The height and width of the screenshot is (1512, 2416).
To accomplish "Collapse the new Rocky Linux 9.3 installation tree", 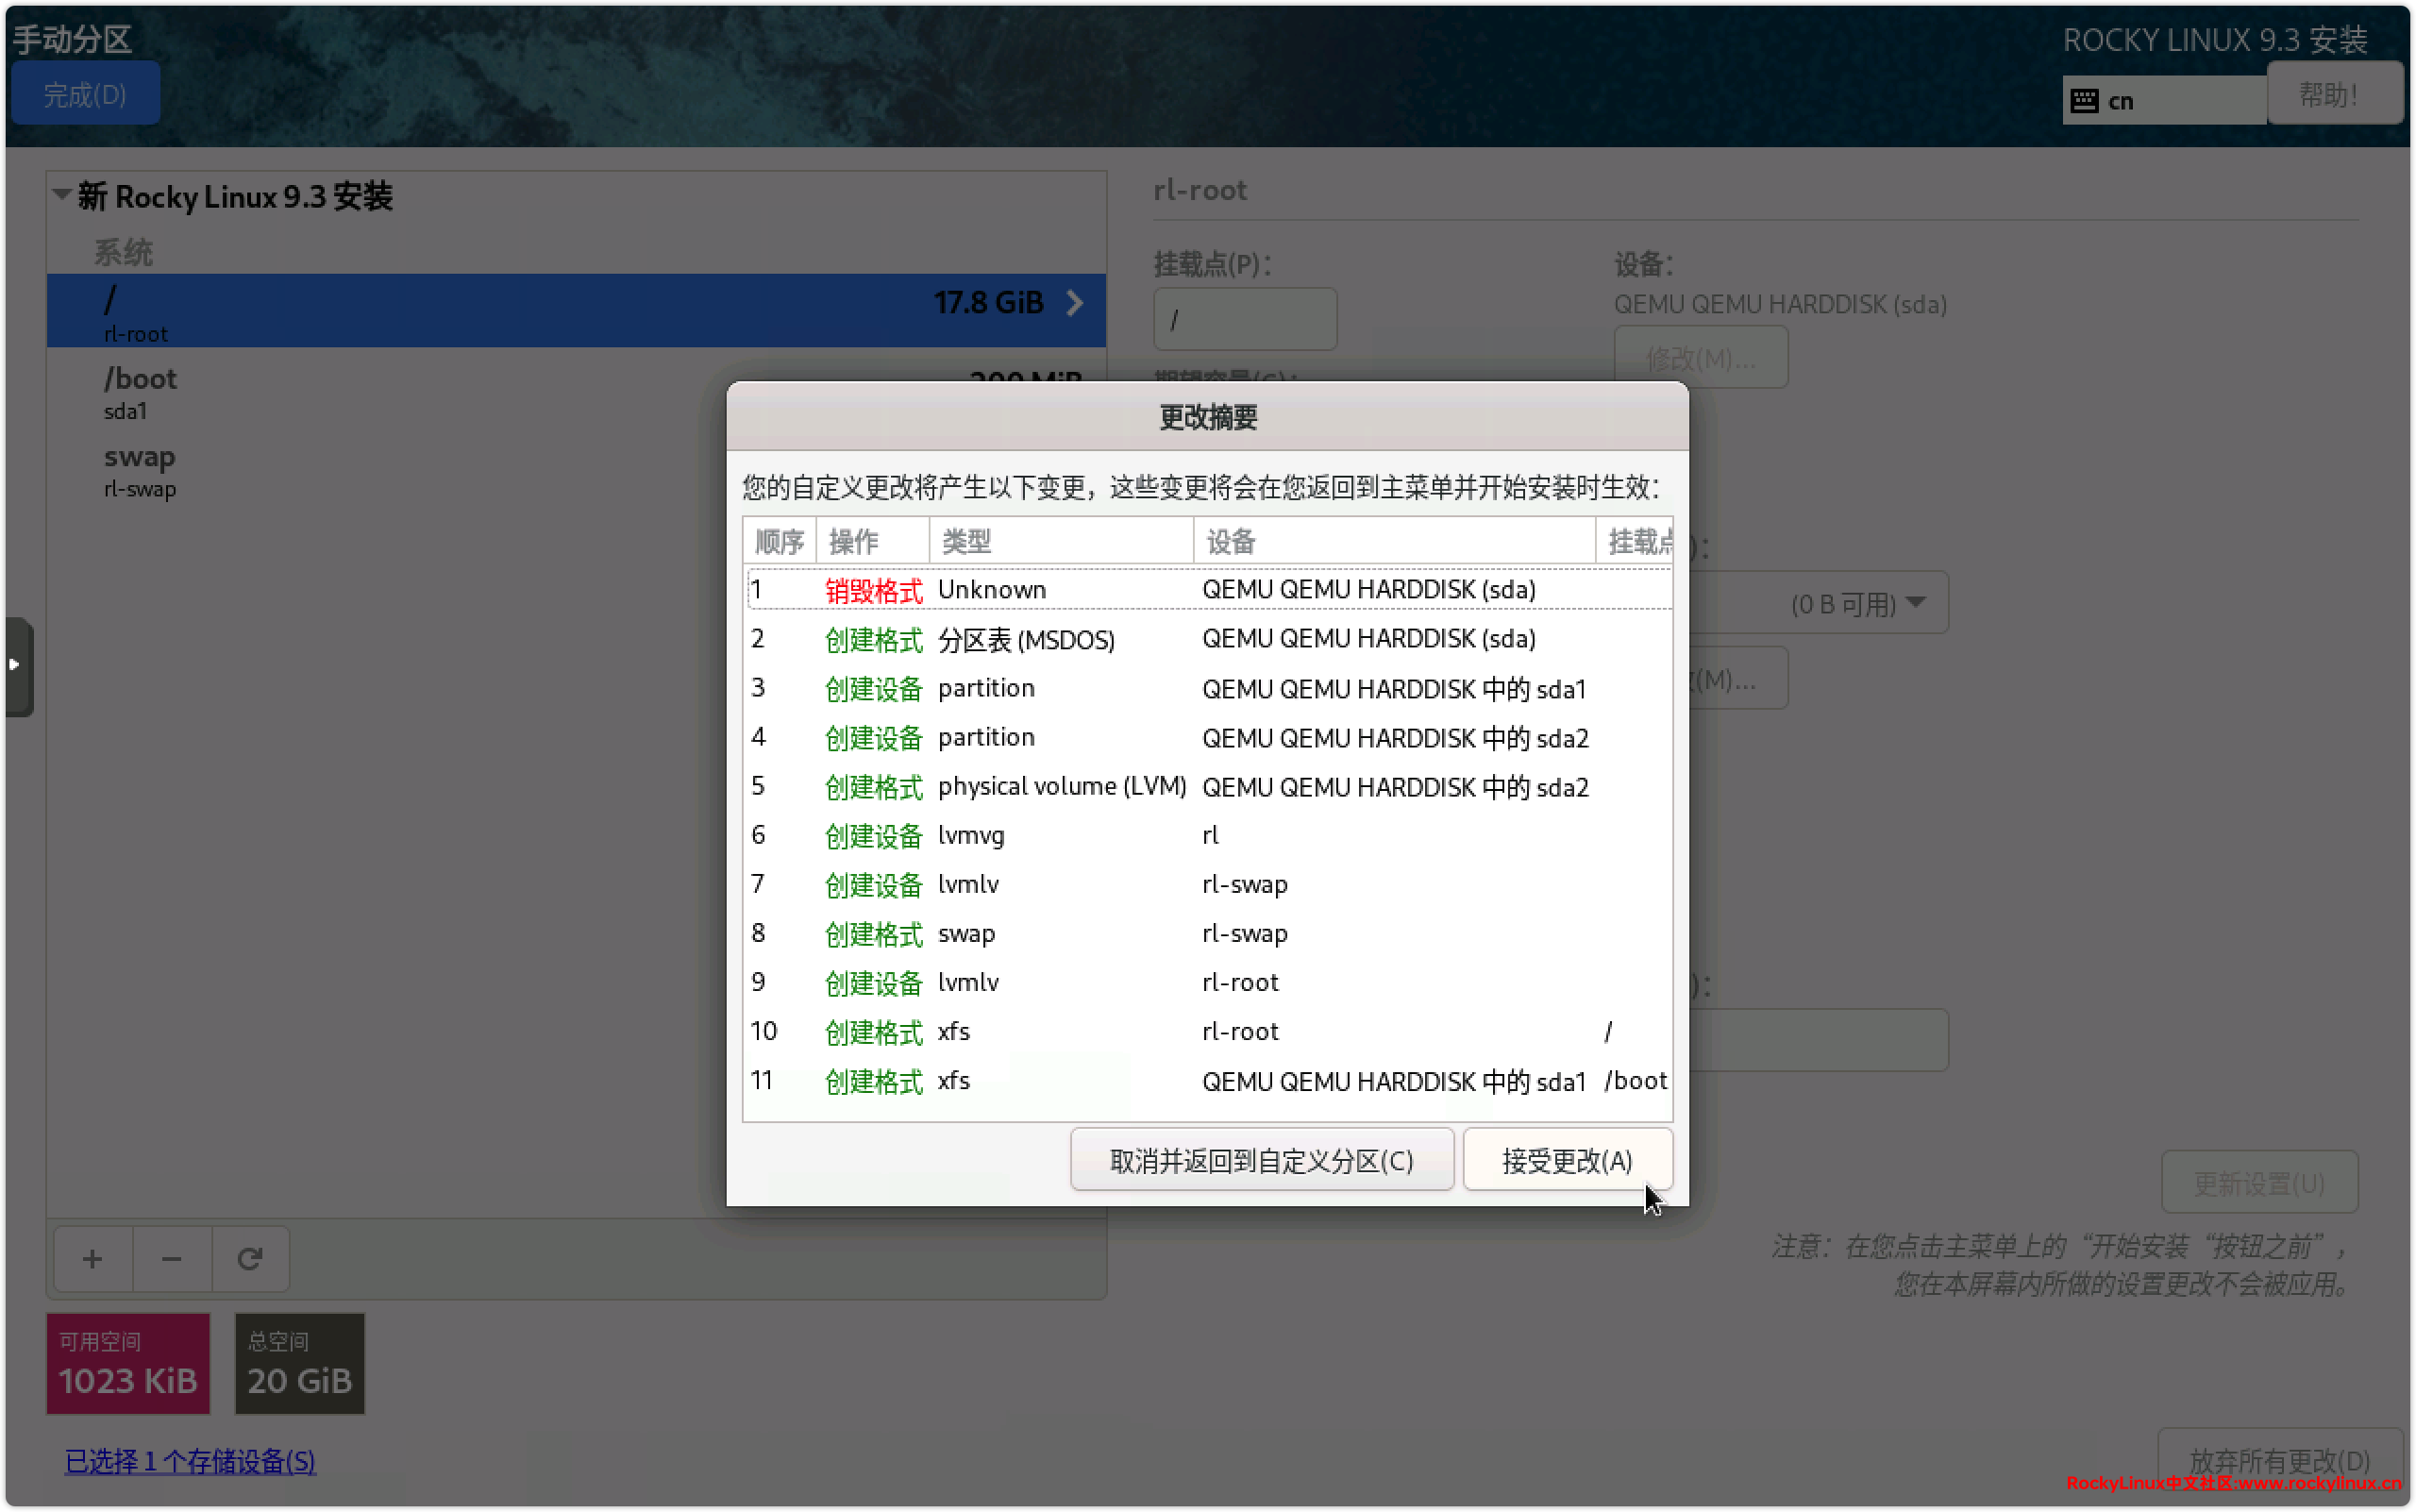I will [x=62, y=194].
